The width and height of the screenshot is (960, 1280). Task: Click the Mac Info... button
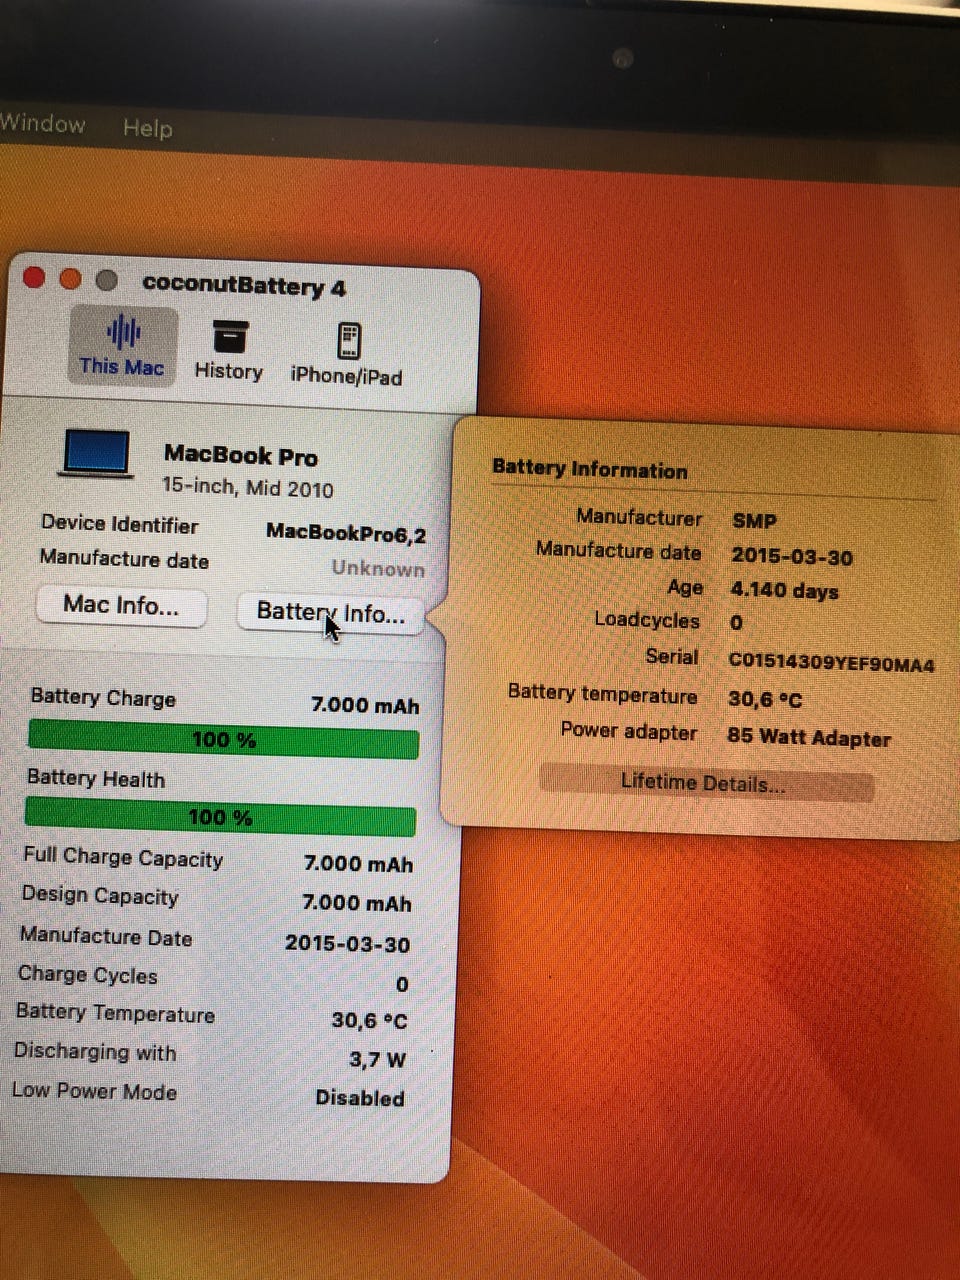coord(121,606)
